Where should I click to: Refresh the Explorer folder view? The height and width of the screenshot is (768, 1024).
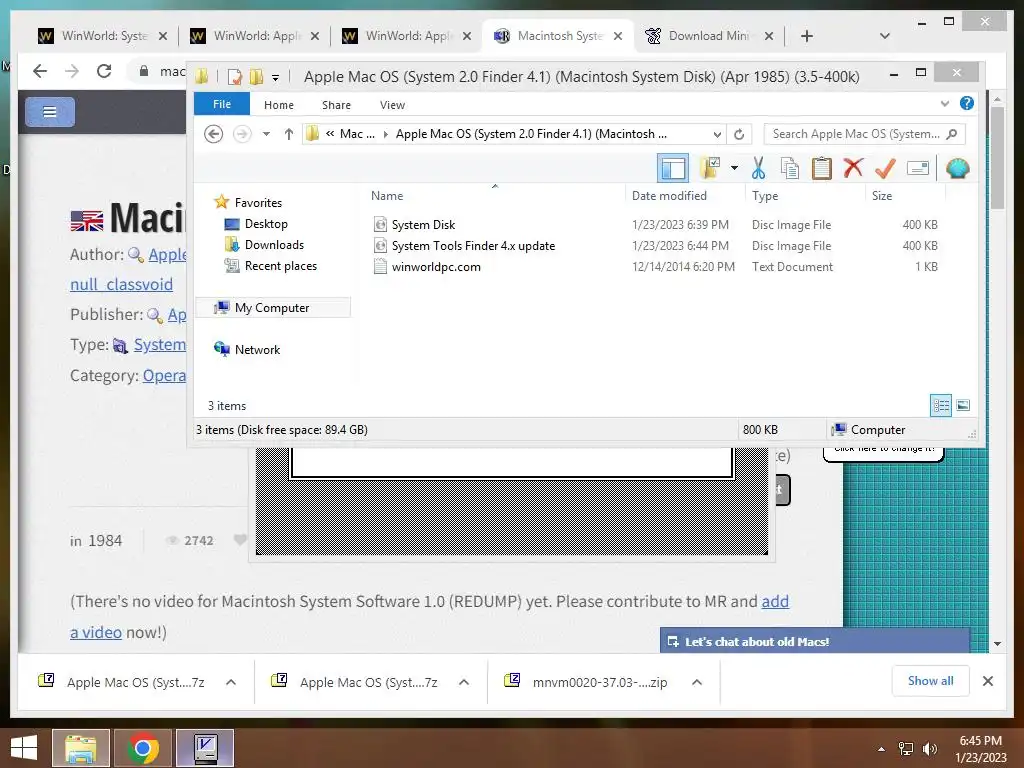739,135
